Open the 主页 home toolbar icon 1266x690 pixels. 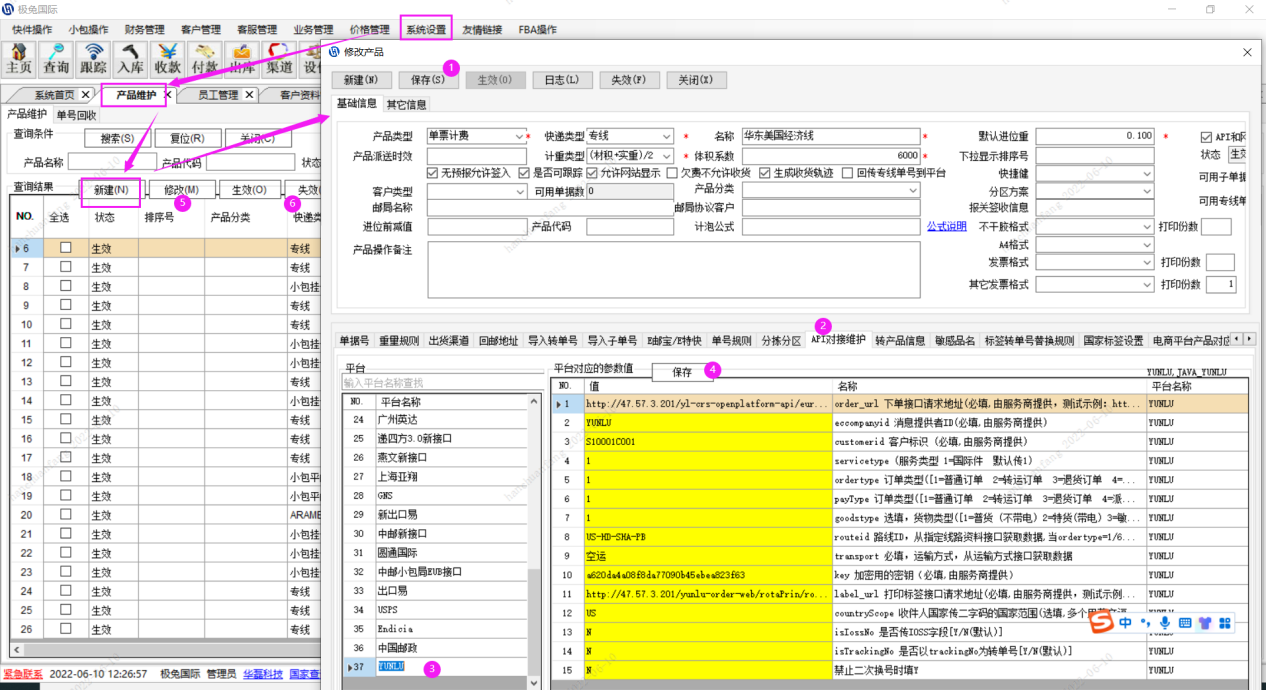point(19,59)
